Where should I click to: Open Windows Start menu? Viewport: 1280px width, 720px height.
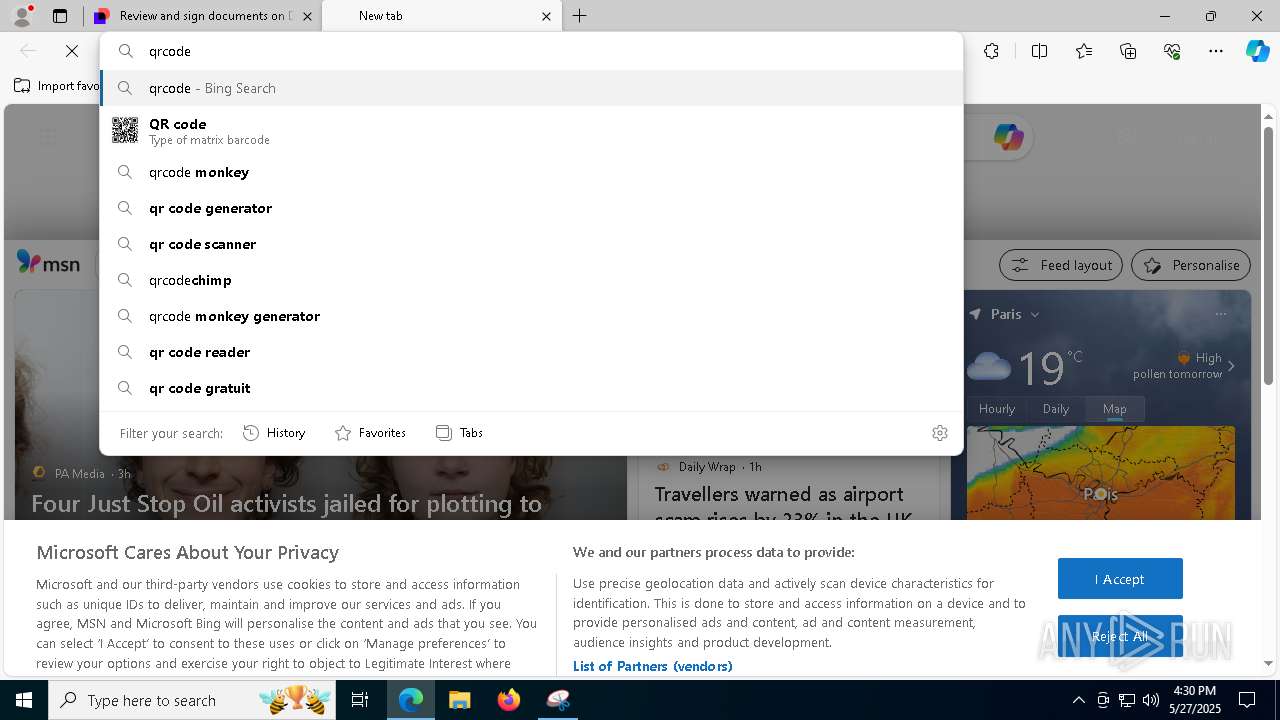[x=24, y=700]
